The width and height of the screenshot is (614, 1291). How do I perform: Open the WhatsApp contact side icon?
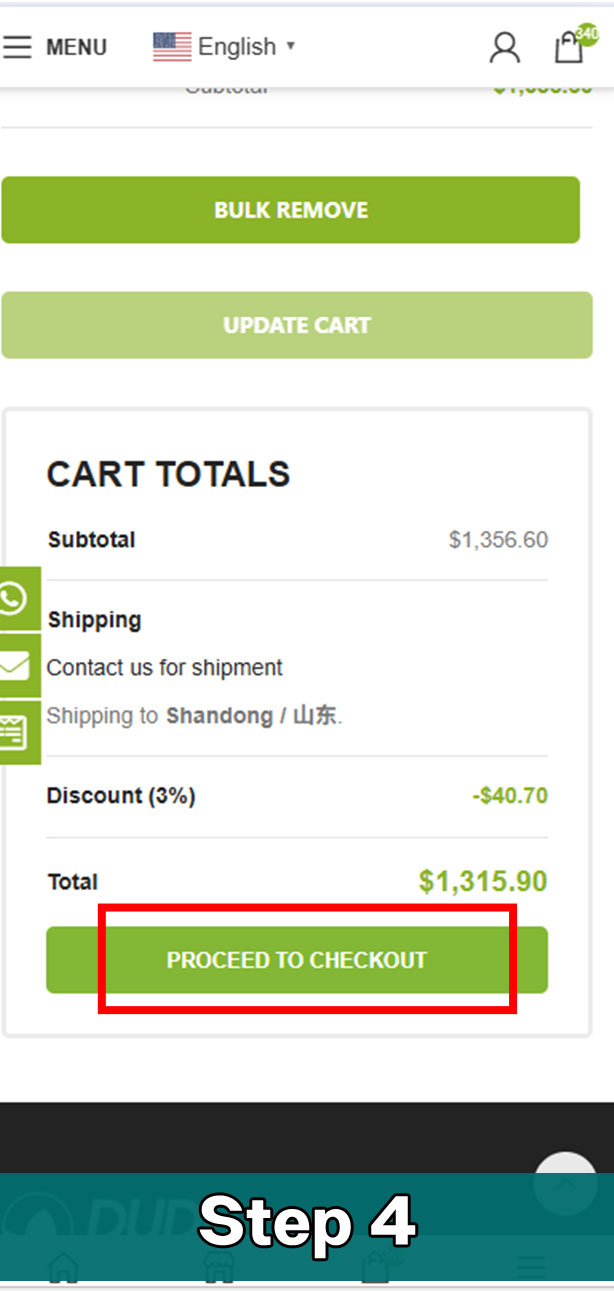14,599
